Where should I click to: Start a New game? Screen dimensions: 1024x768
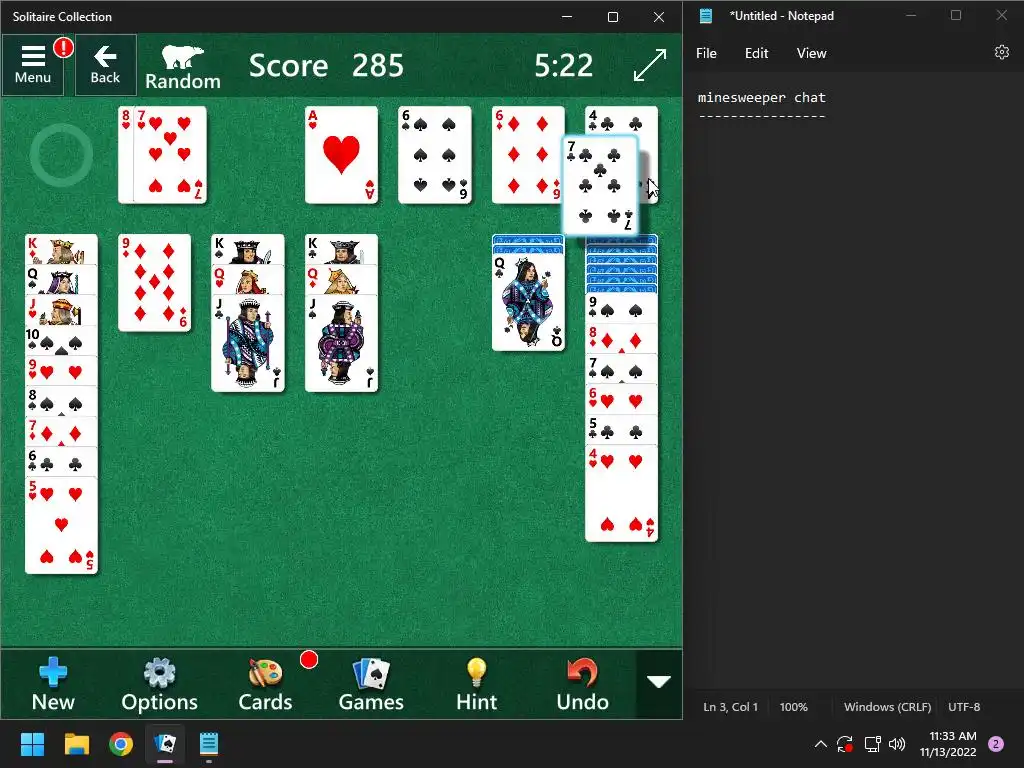tap(53, 684)
